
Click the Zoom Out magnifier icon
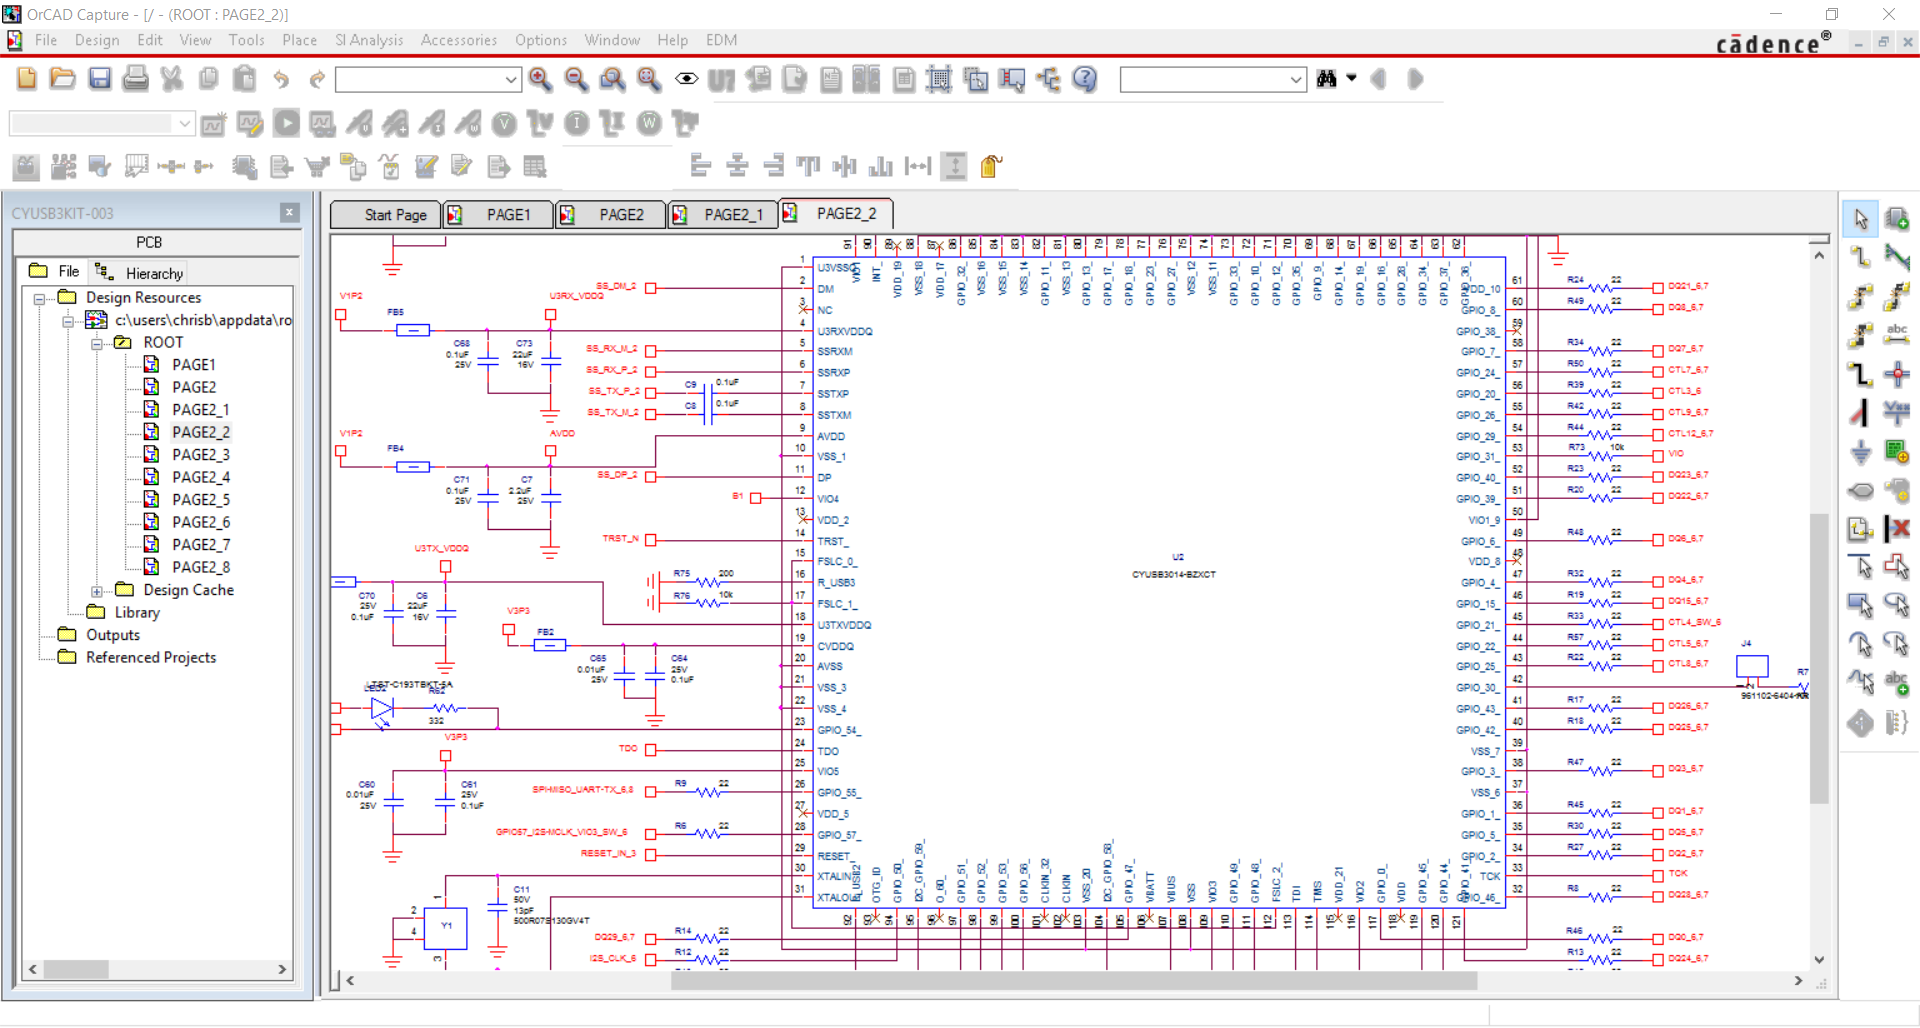click(x=576, y=79)
